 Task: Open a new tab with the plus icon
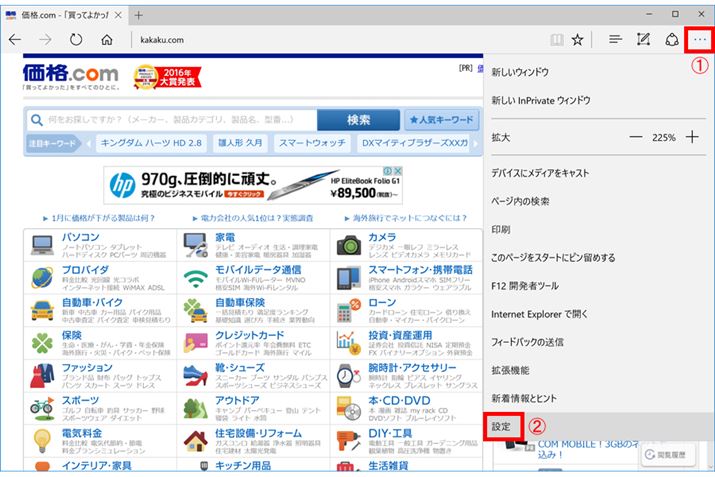[139, 16]
